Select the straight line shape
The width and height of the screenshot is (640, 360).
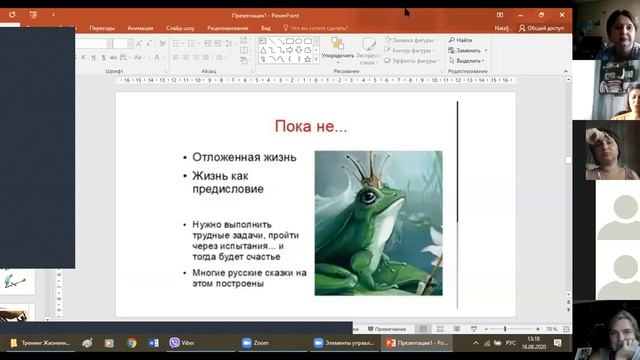point(271,41)
